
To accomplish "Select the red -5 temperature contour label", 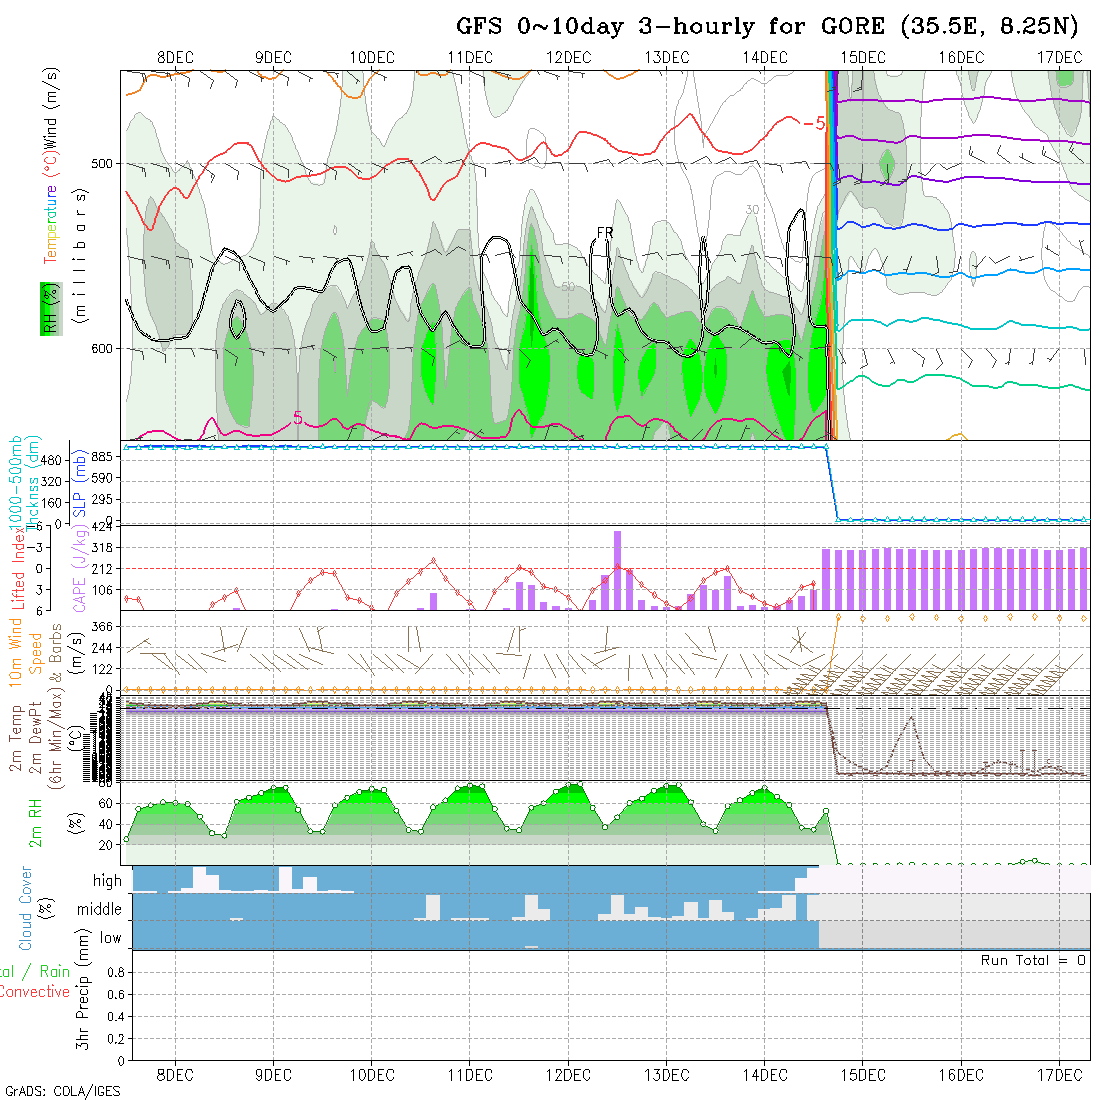I will (x=813, y=124).
